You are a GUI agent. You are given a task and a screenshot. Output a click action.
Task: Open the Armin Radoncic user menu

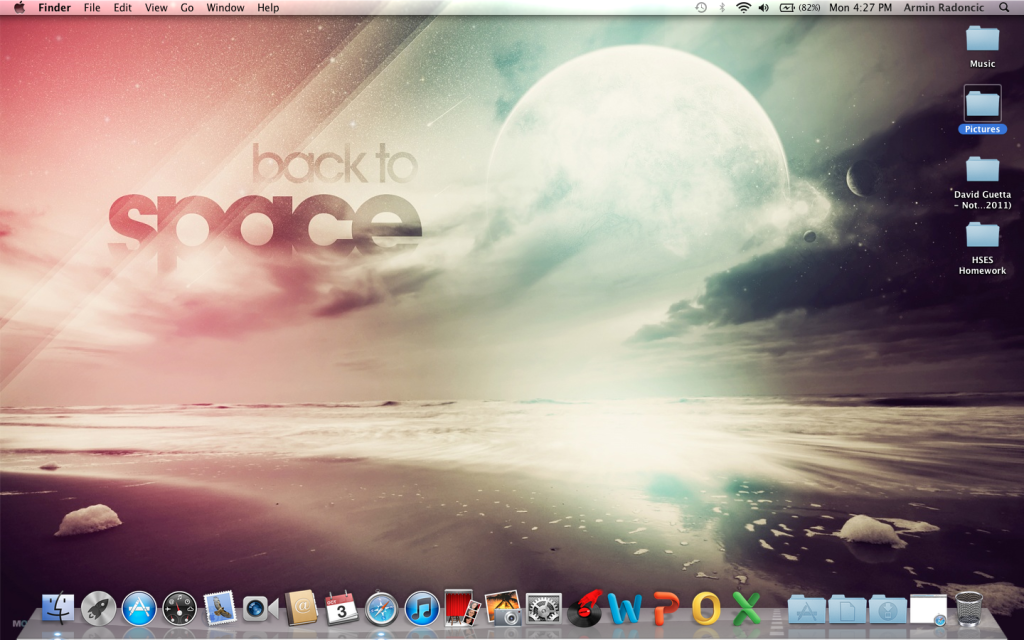pyautogui.click(x=944, y=8)
